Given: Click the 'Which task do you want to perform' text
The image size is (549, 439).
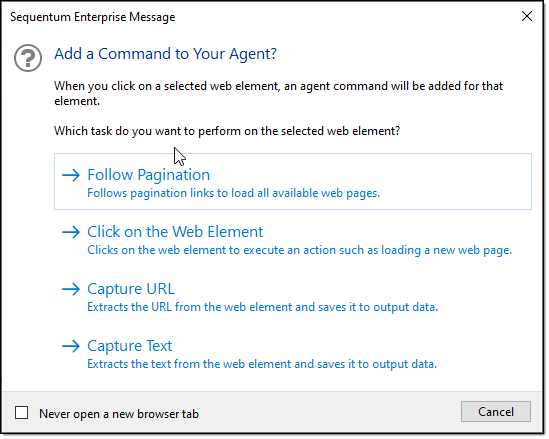Looking at the screenshot, I should (227, 131).
